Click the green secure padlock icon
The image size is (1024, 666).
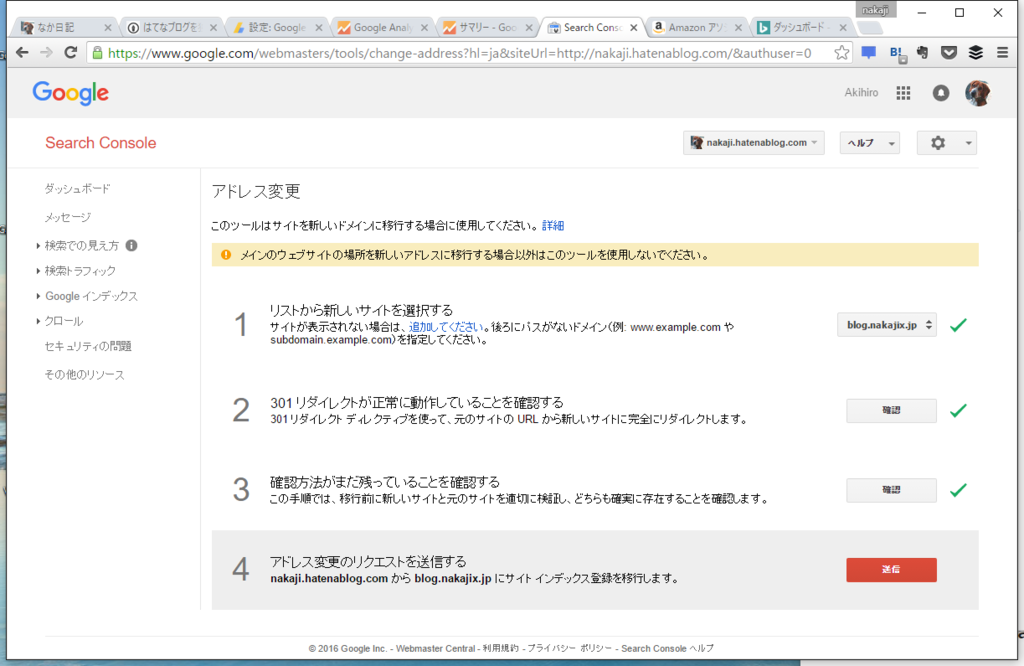point(97,53)
